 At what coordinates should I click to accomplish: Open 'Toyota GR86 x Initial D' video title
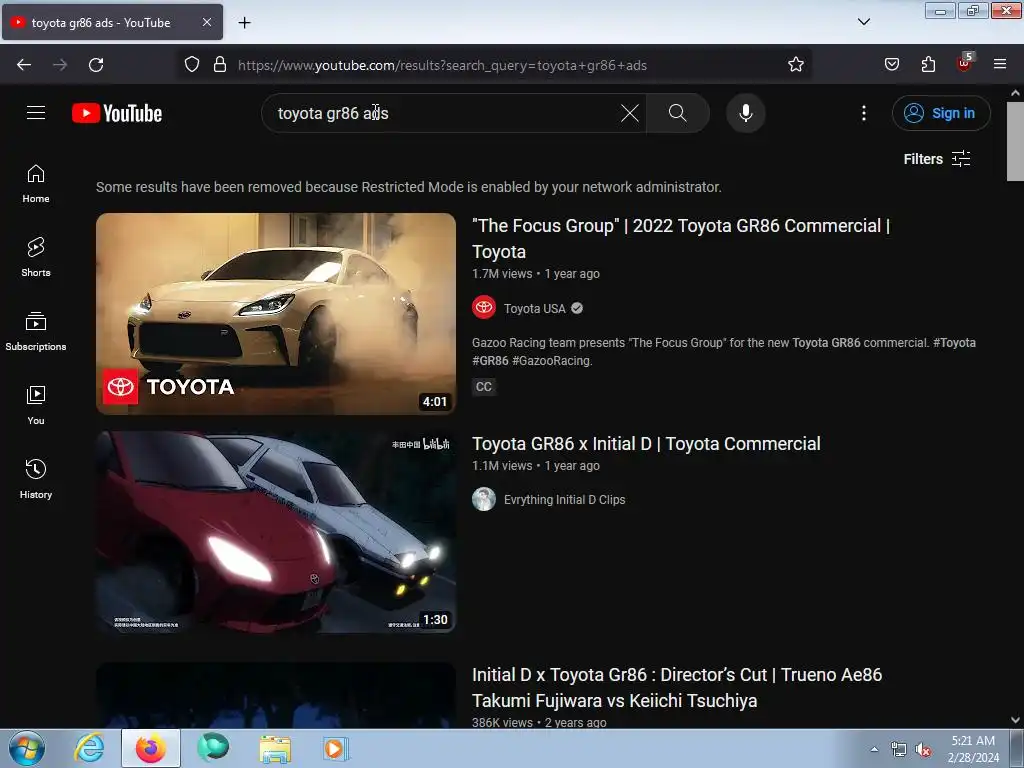pos(646,443)
